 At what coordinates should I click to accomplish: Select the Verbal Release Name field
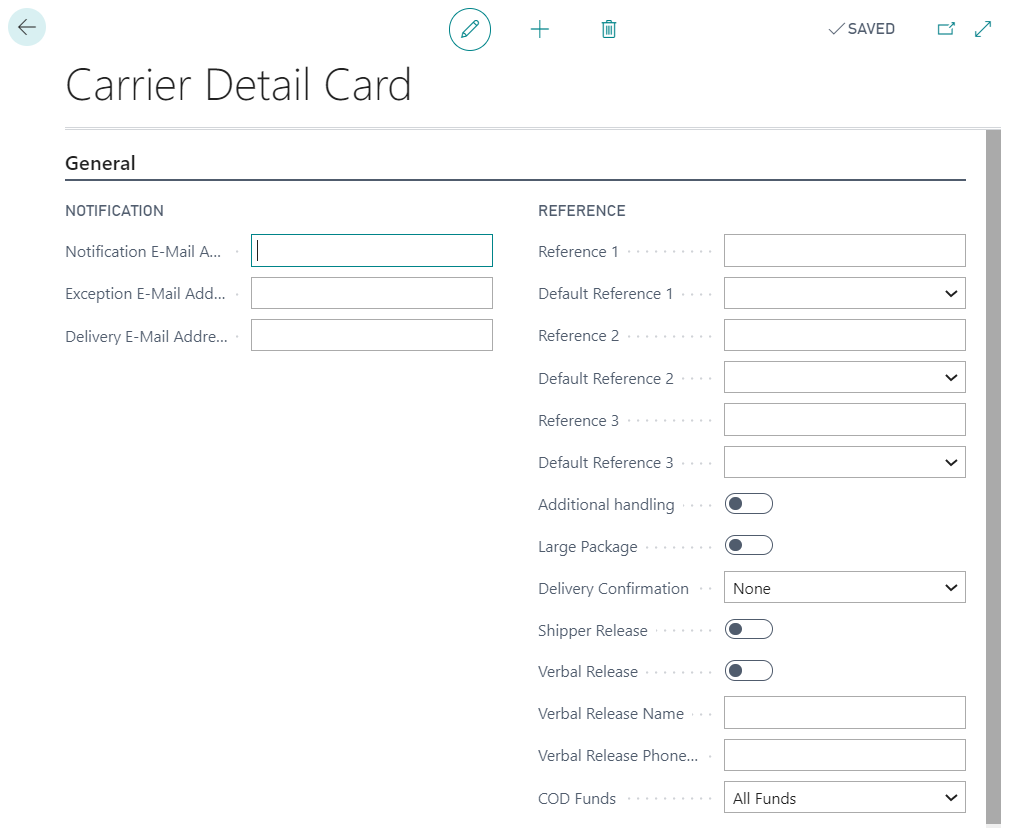pyautogui.click(x=844, y=713)
